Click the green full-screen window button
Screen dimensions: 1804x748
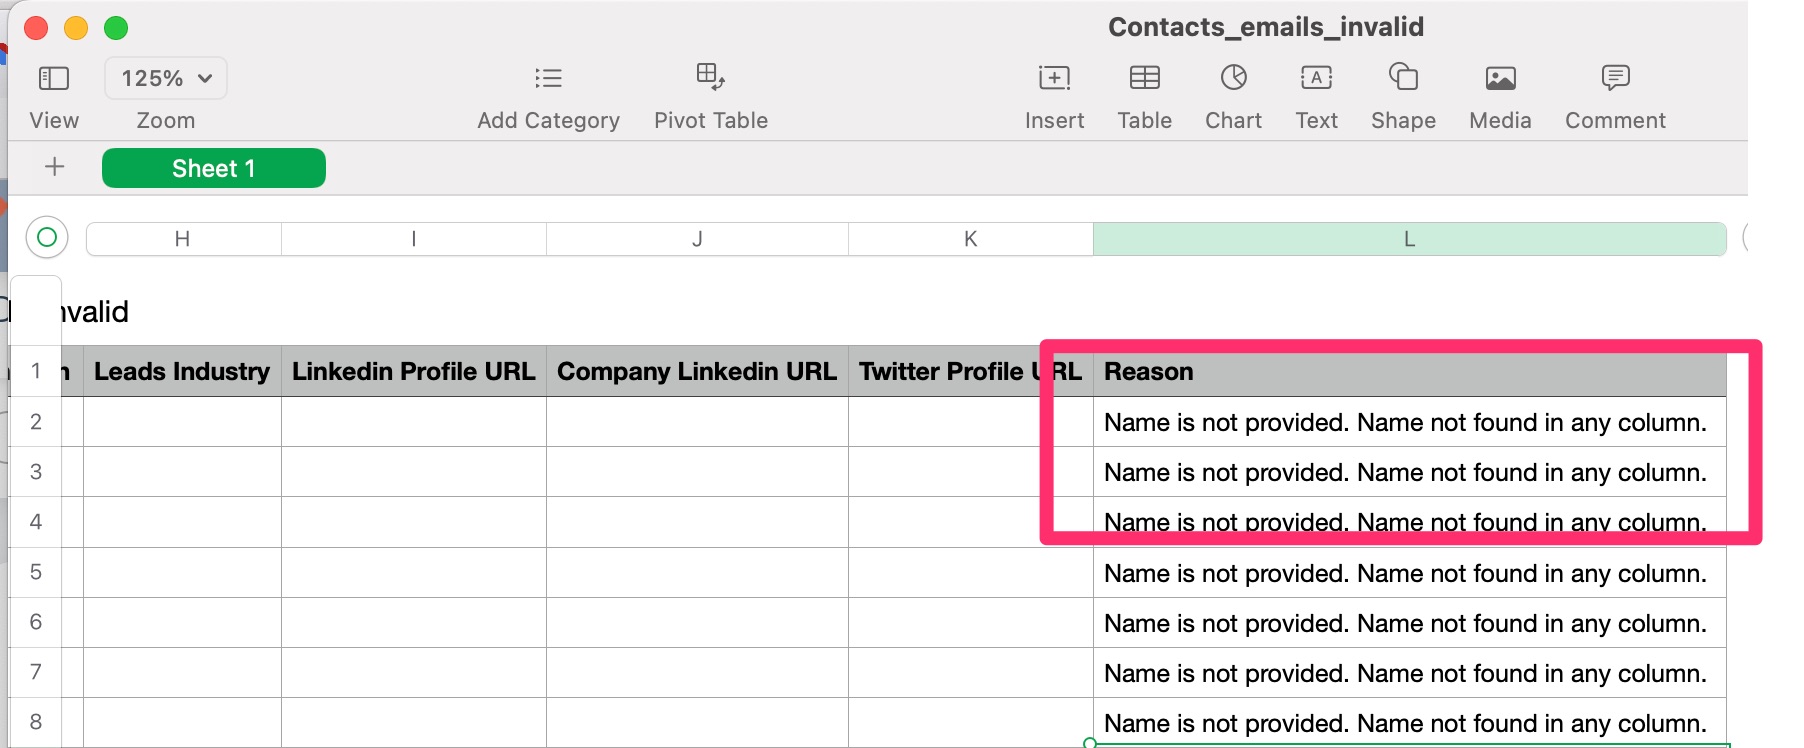tap(116, 28)
